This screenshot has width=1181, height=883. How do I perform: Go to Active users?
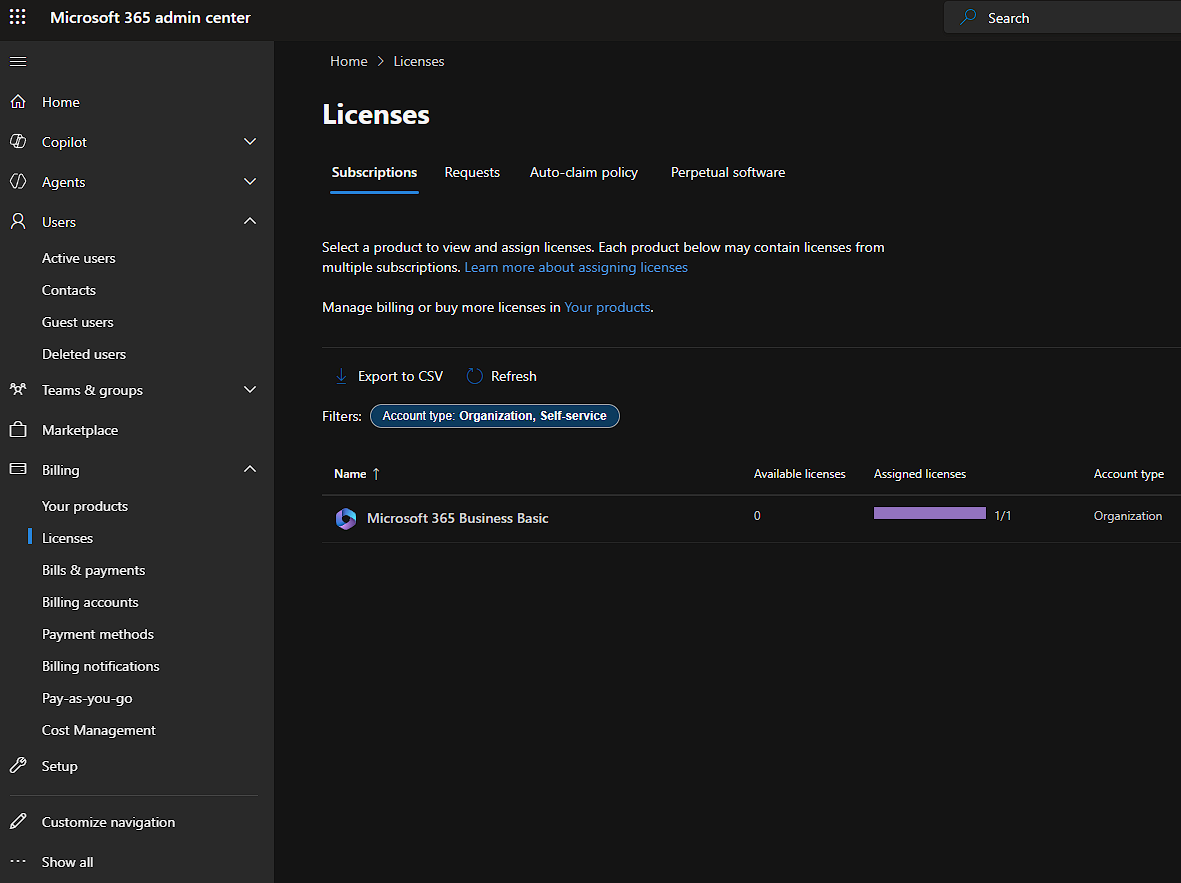[x=78, y=258]
